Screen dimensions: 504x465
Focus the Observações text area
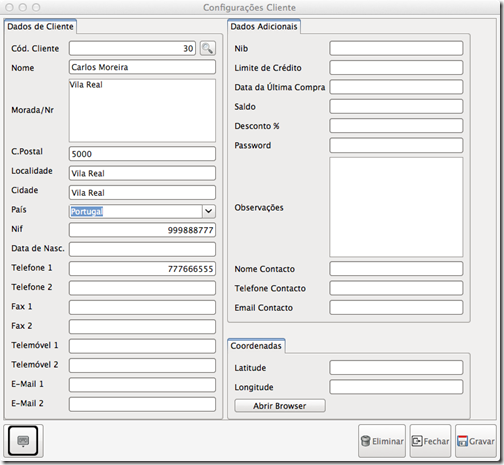coord(396,207)
